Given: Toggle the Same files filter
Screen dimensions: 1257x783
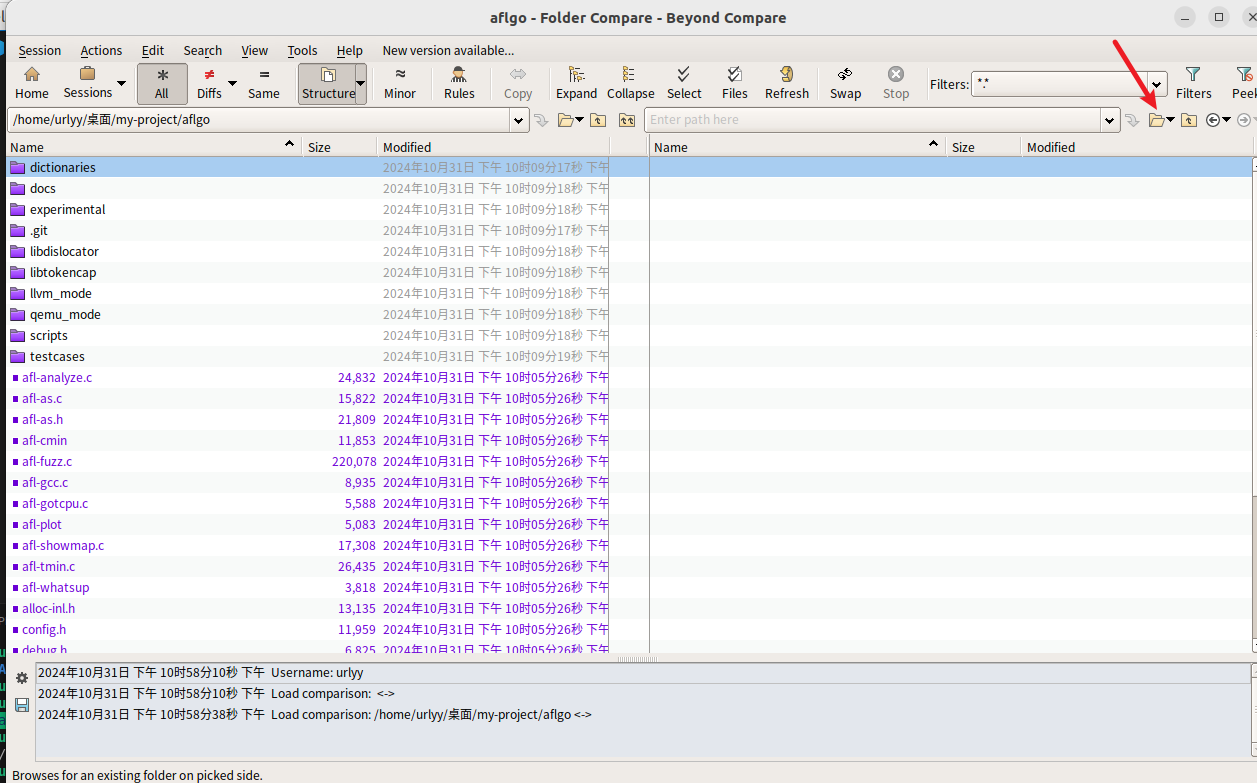Looking at the screenshot, I should click(264, 83).
